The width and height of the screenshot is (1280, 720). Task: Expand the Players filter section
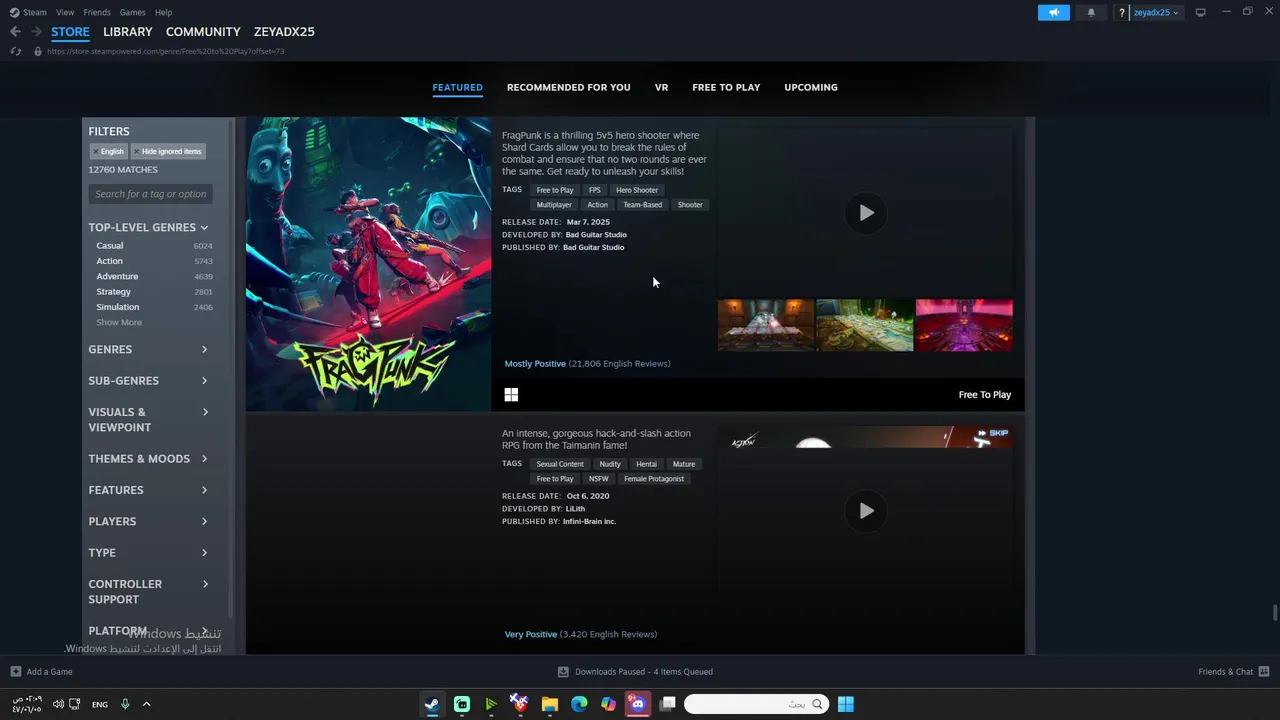pos(148,522)
